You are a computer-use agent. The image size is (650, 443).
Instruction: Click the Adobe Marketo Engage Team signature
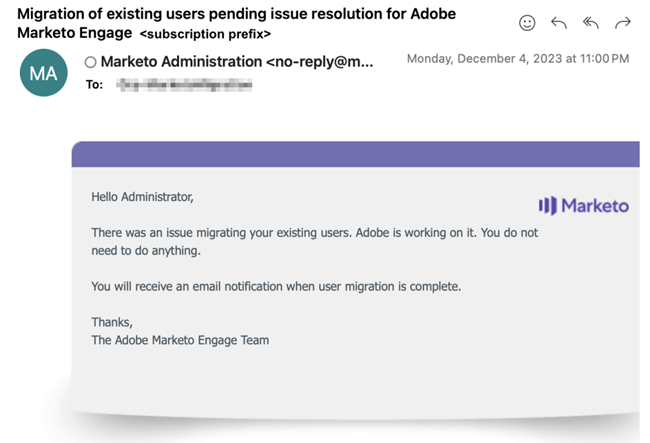[x=180, y=340]
